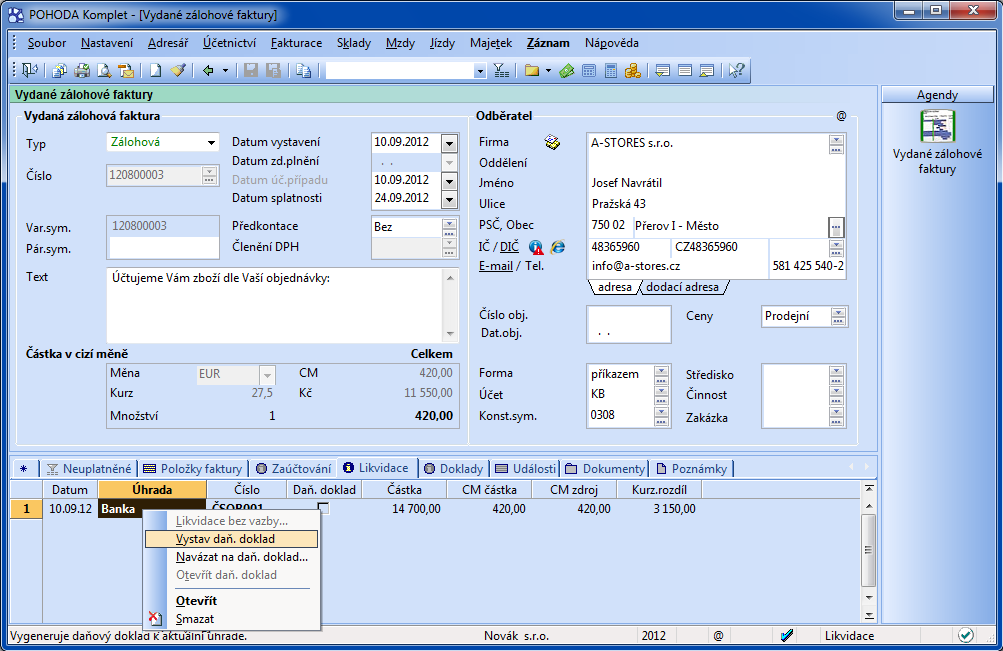The image size is (1003, 651).
Task: Click the DIČ link label
Action: point(509,247)
